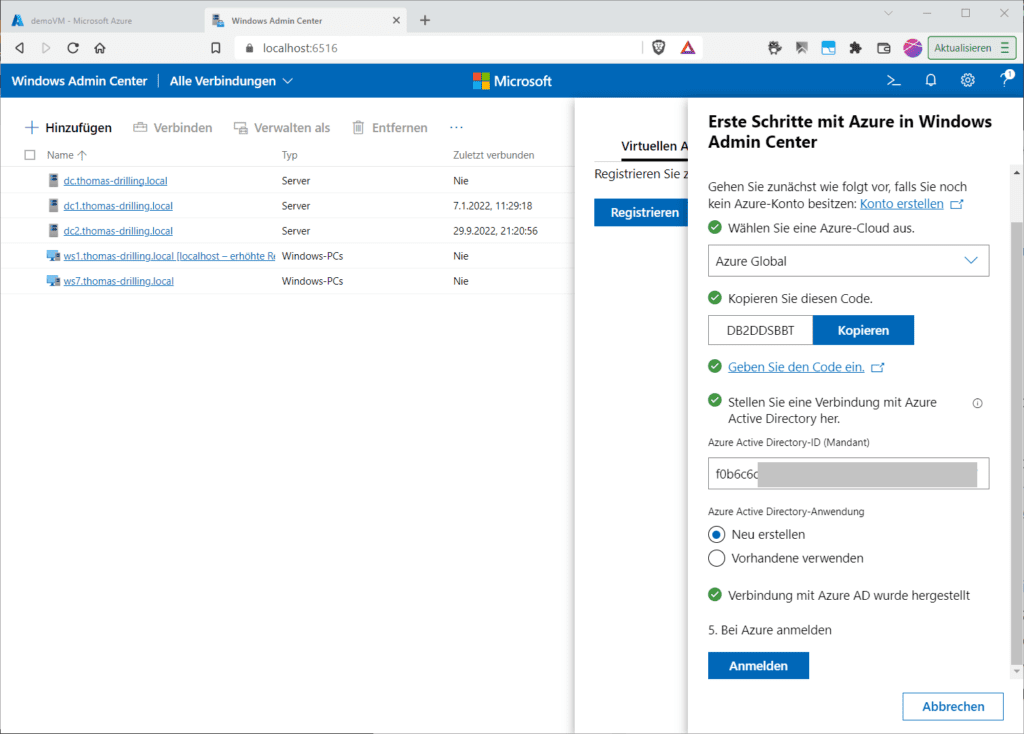Image resolution: width=1024 pixels, height=734 pixels.
Task: Click the Brave Rewards triangle icon
Action: [688, 48]
